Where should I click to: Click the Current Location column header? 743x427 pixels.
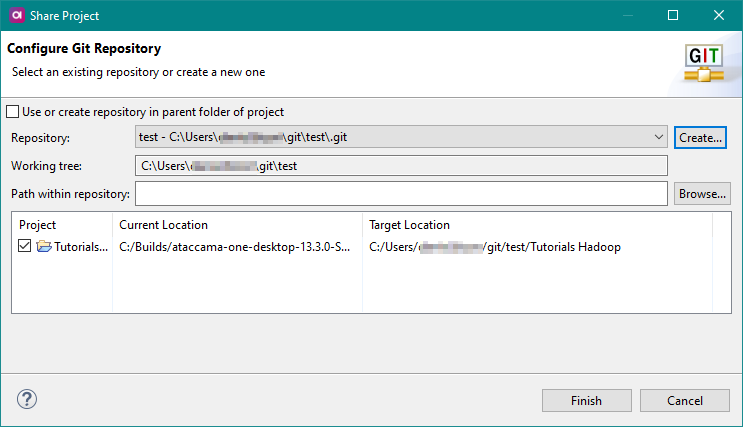[x=164, y=225]
